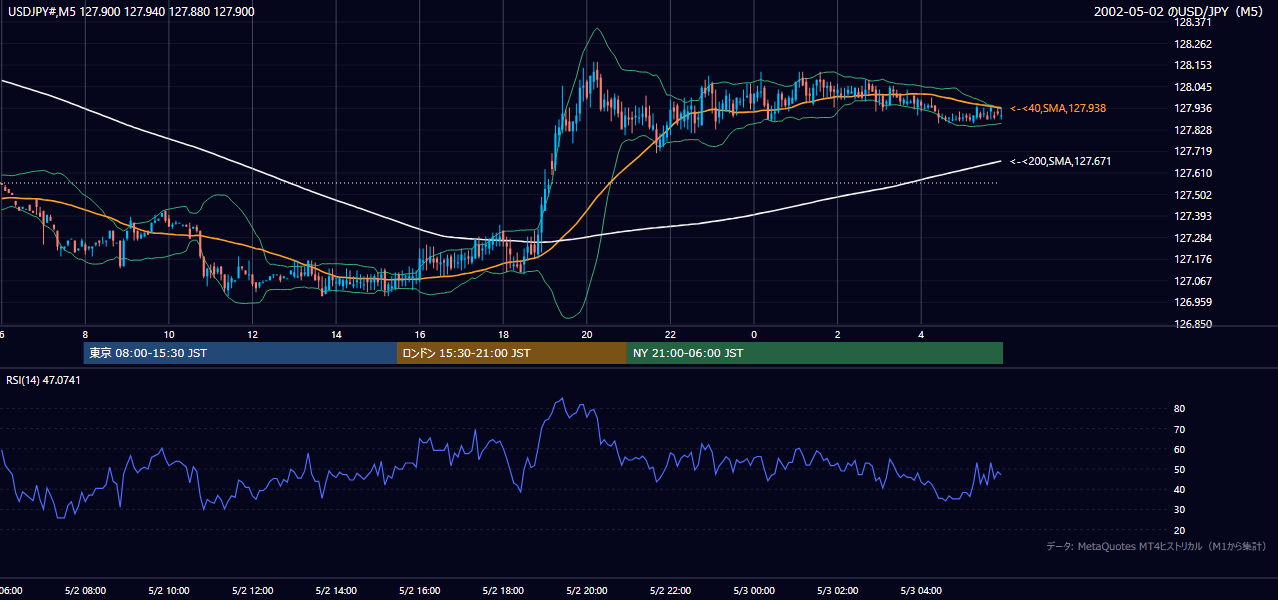
Task: Click RSI scale level 70
Action: click(1180, 429)
